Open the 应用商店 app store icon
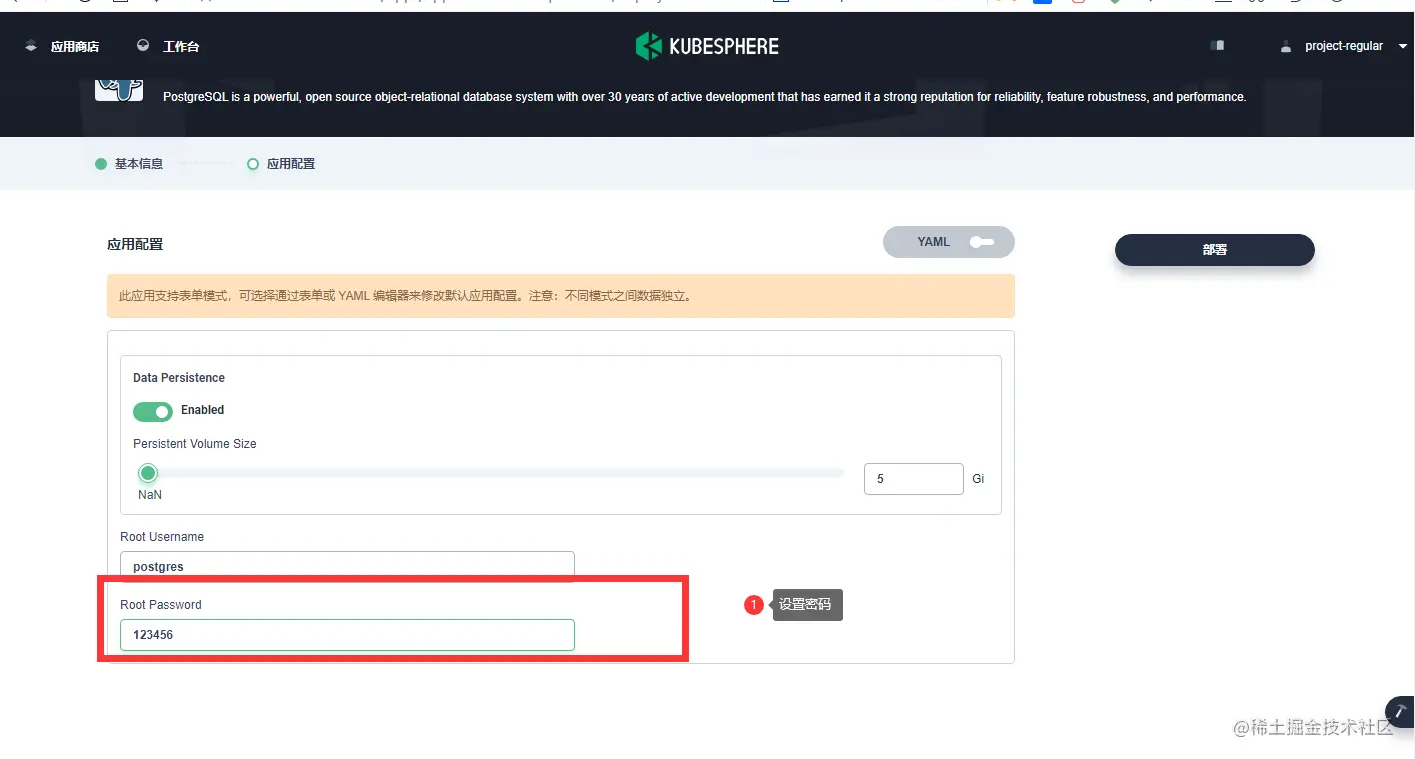Screen dimensions: 1415x759 (x=31, y=46)
